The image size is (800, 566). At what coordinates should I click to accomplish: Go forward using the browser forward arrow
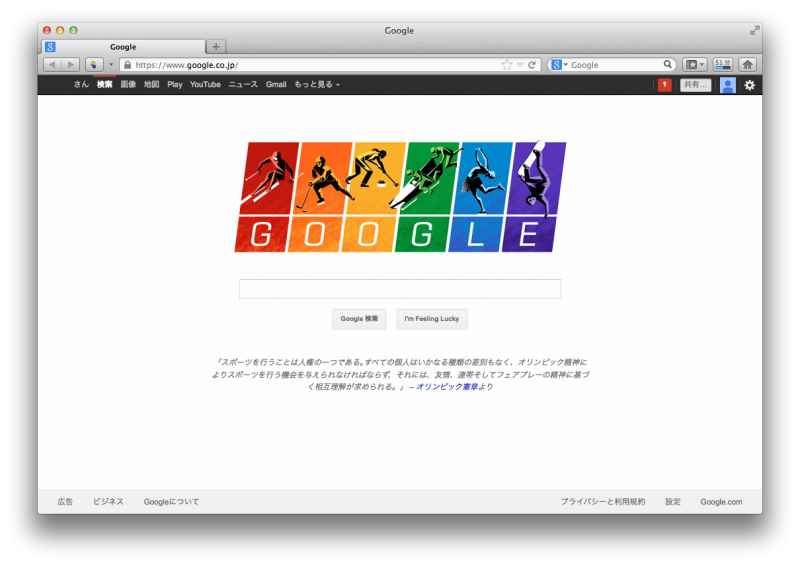point(70,65)
